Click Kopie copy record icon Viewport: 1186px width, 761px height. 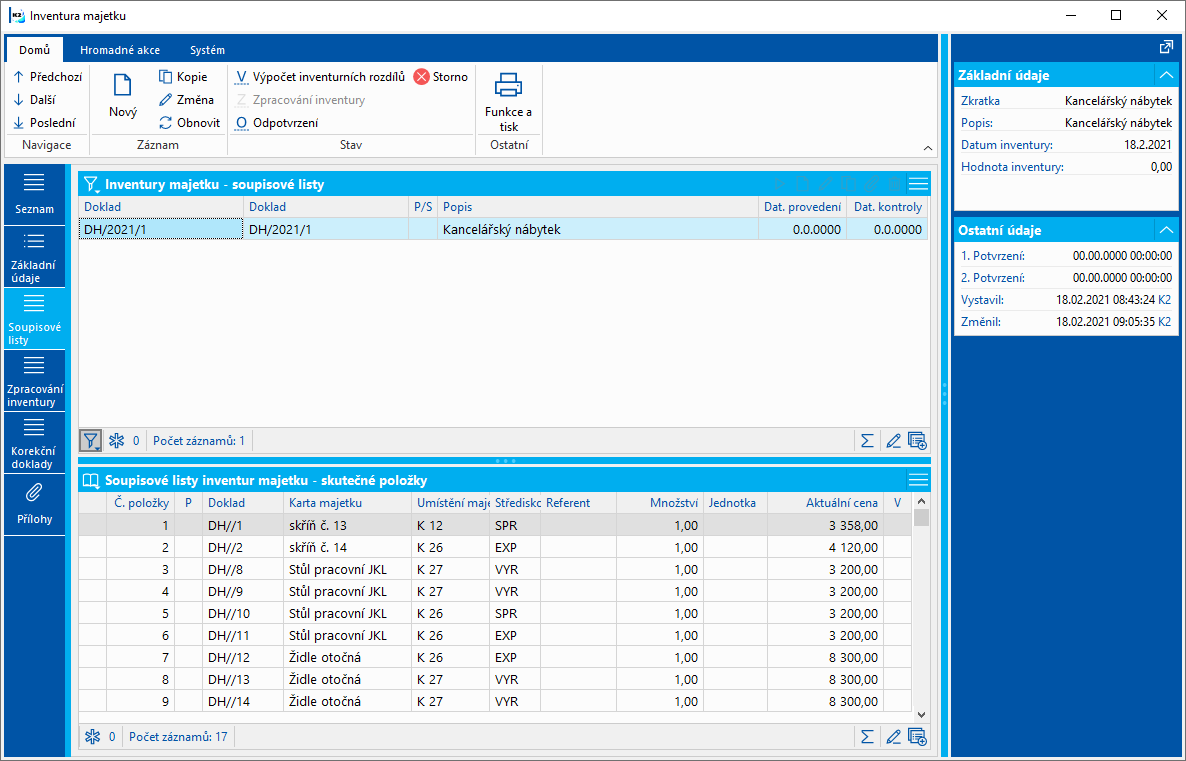(x=166, y=77)
